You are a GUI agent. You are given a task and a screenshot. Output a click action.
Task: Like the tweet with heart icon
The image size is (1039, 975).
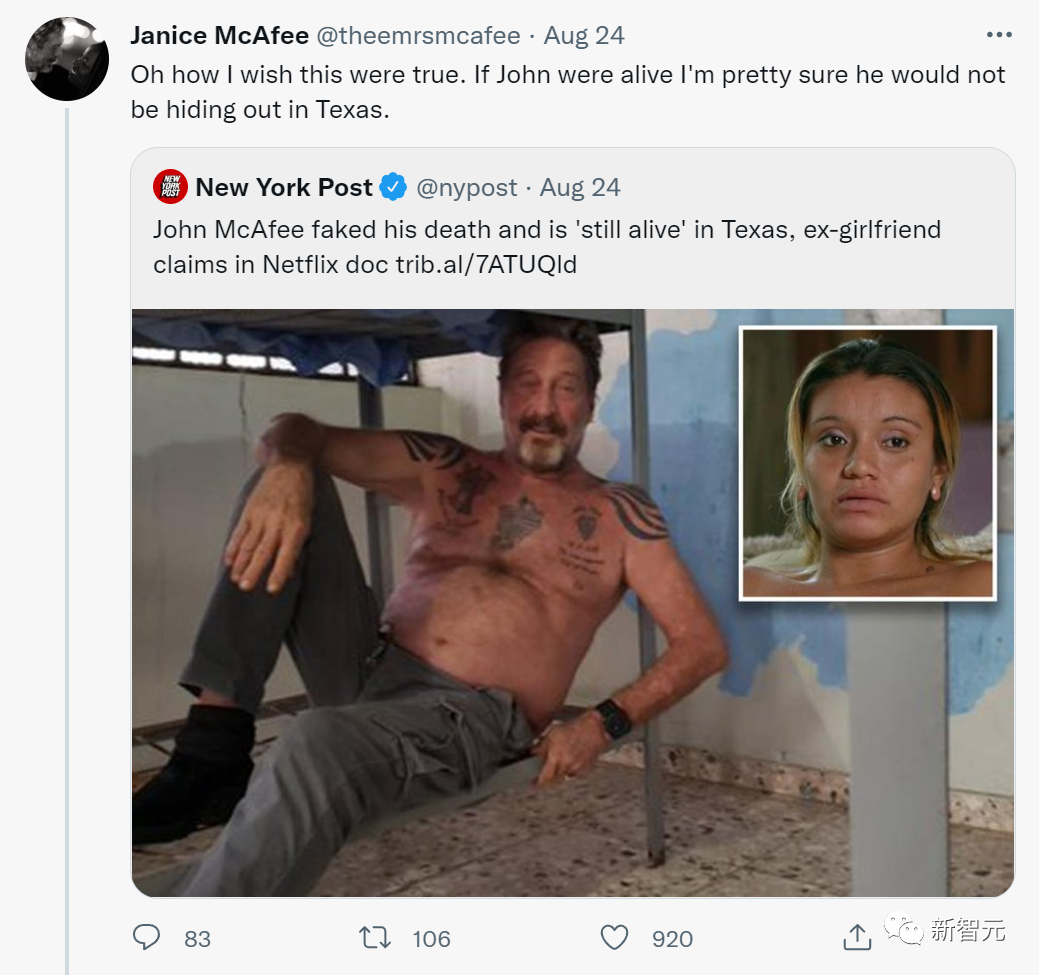pos(614,937)
